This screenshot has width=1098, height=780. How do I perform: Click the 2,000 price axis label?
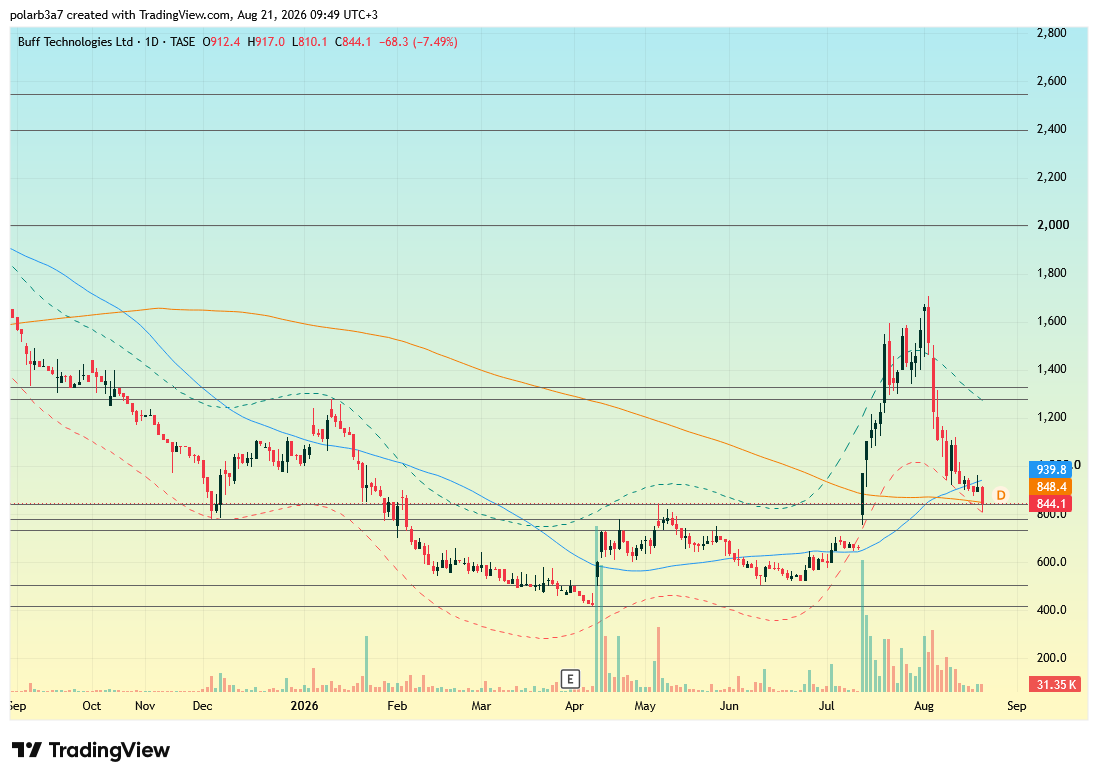tap(1052, 225)
